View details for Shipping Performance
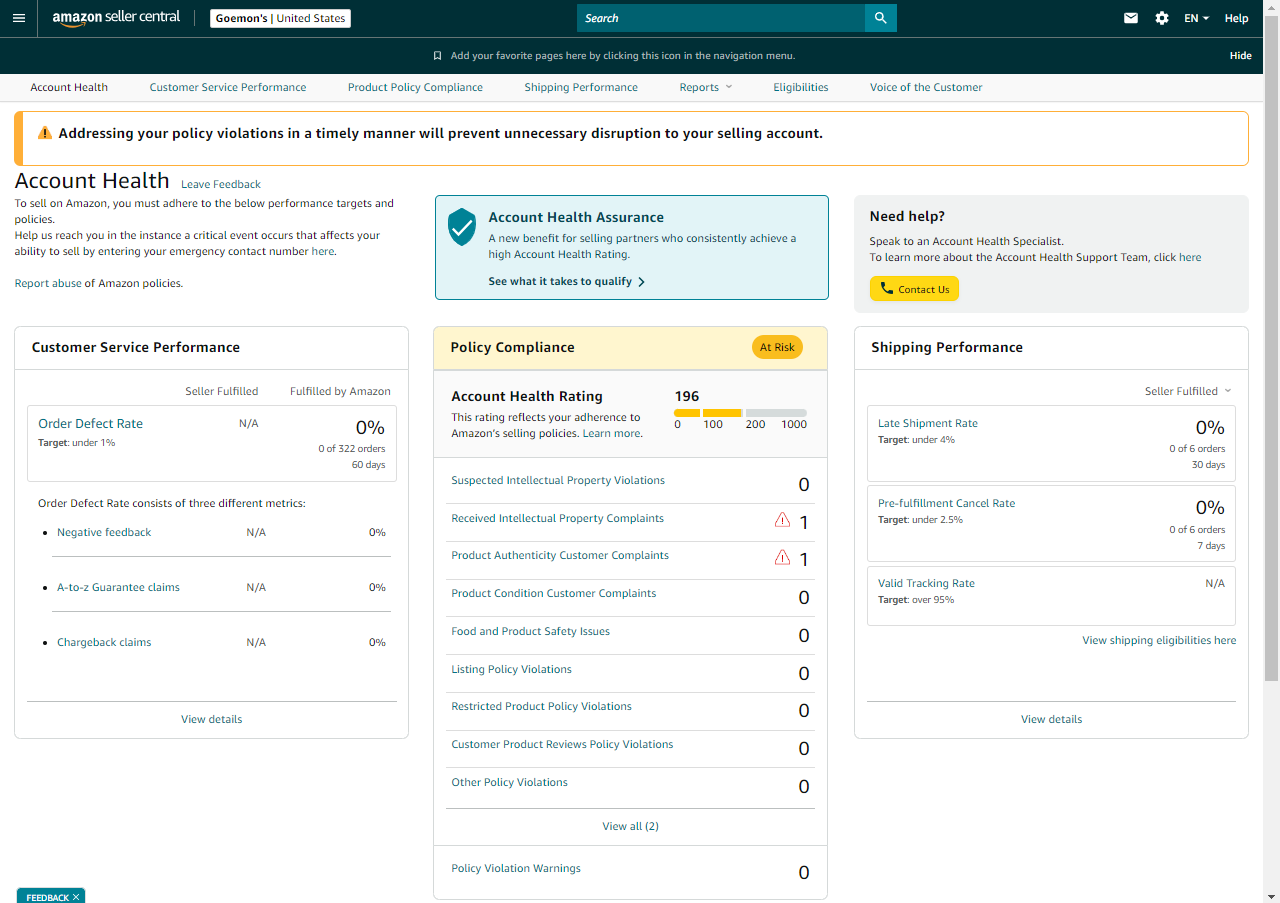This screenshot has width=1280, height=903. point(1051,719)
